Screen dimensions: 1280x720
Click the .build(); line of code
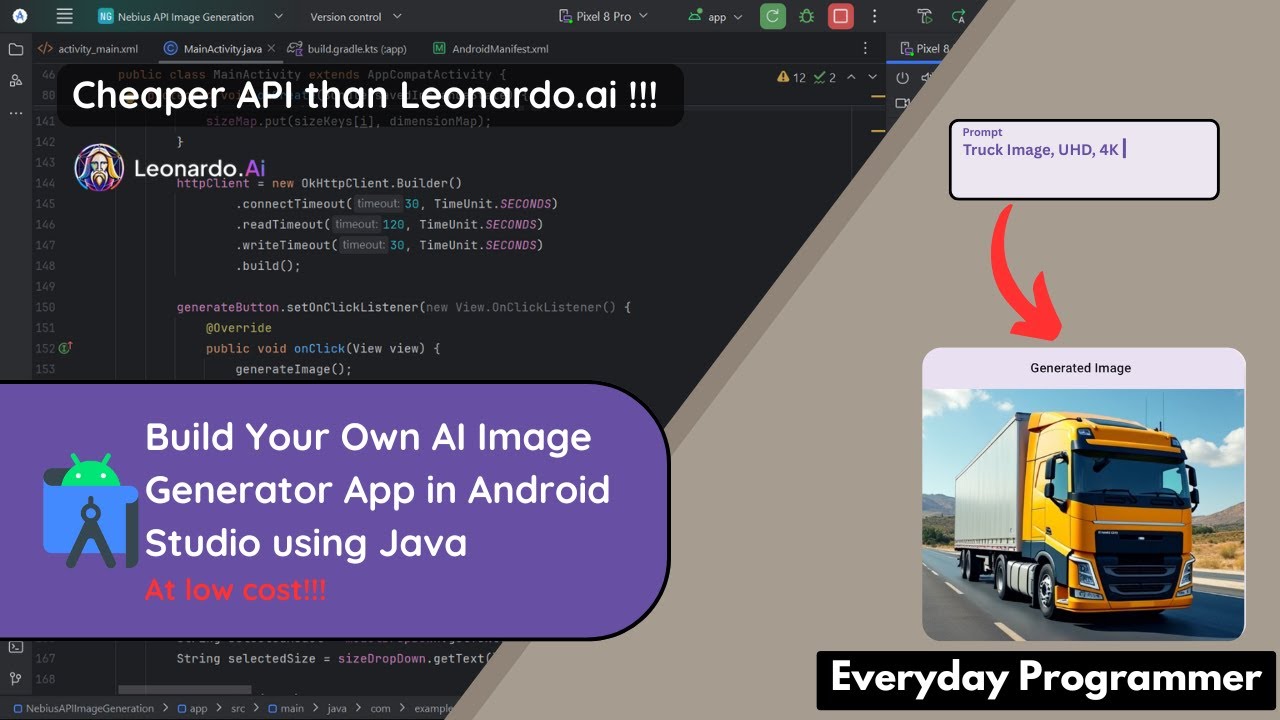pyautogui.click(x=268, y=266)
